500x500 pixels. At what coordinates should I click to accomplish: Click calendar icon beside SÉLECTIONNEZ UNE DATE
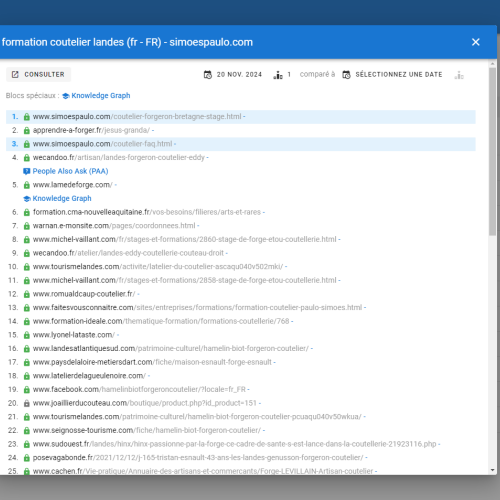(347, 75)
